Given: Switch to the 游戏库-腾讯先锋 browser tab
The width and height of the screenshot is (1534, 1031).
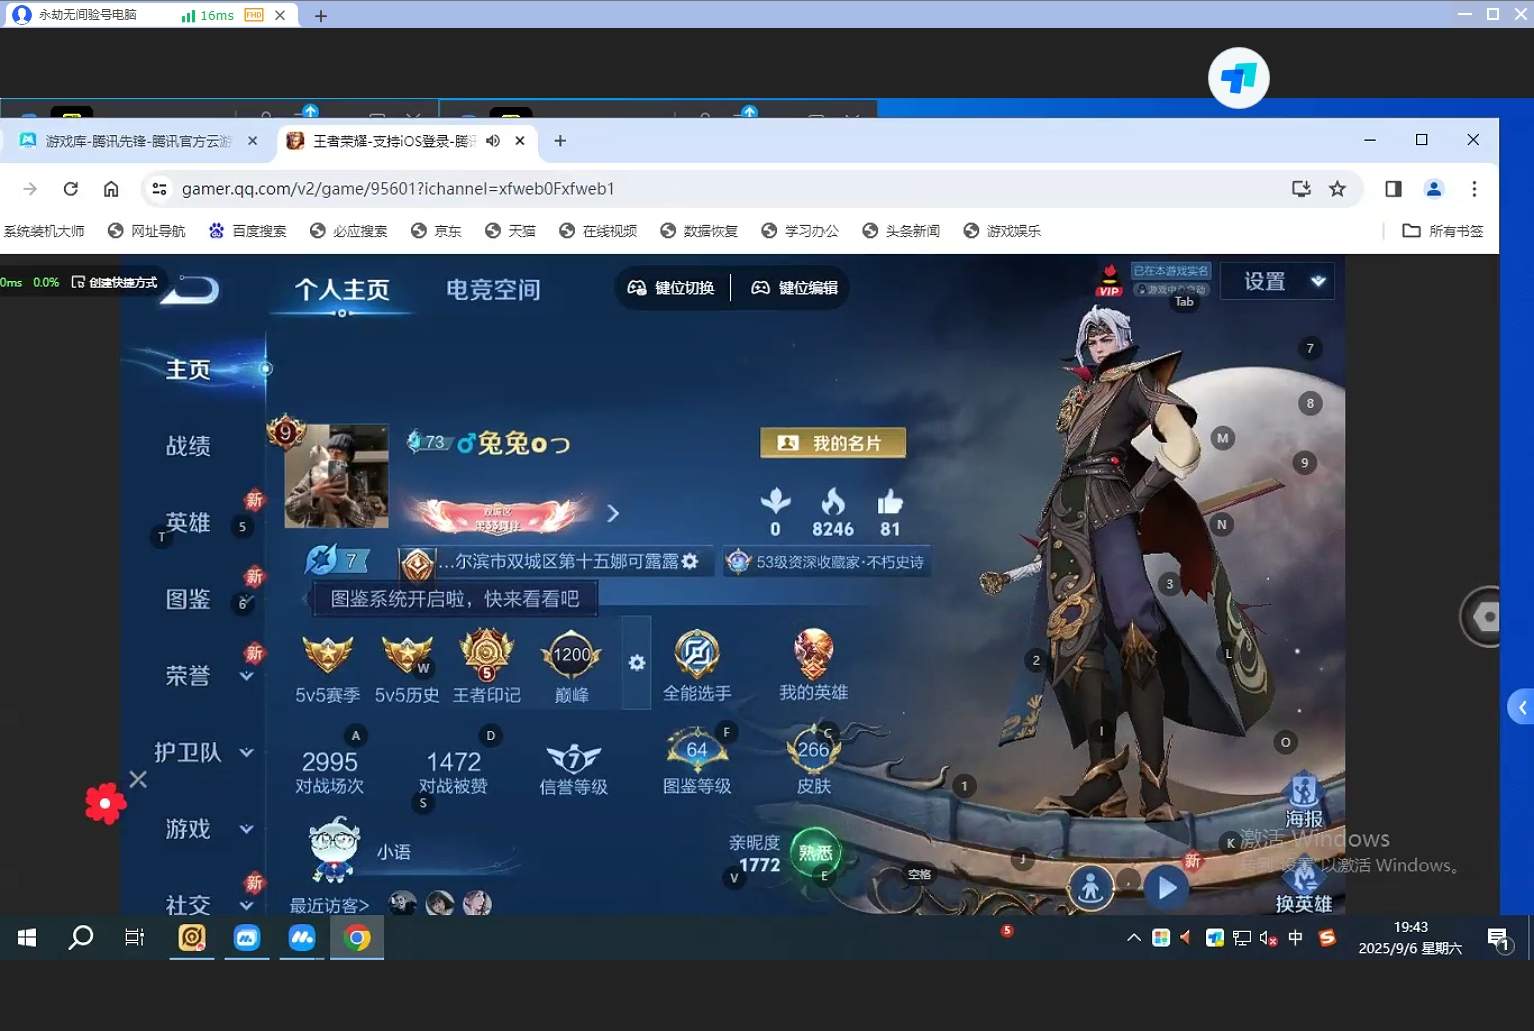Looking at the screenshot, I should [x=139, y=141].
